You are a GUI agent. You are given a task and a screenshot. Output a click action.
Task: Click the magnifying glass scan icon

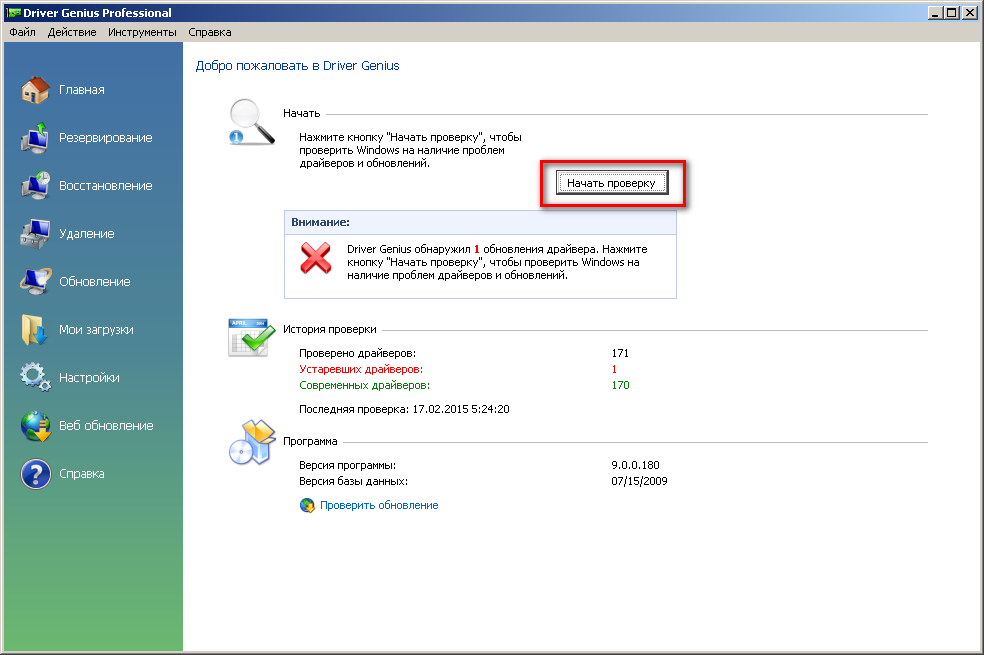251,122
